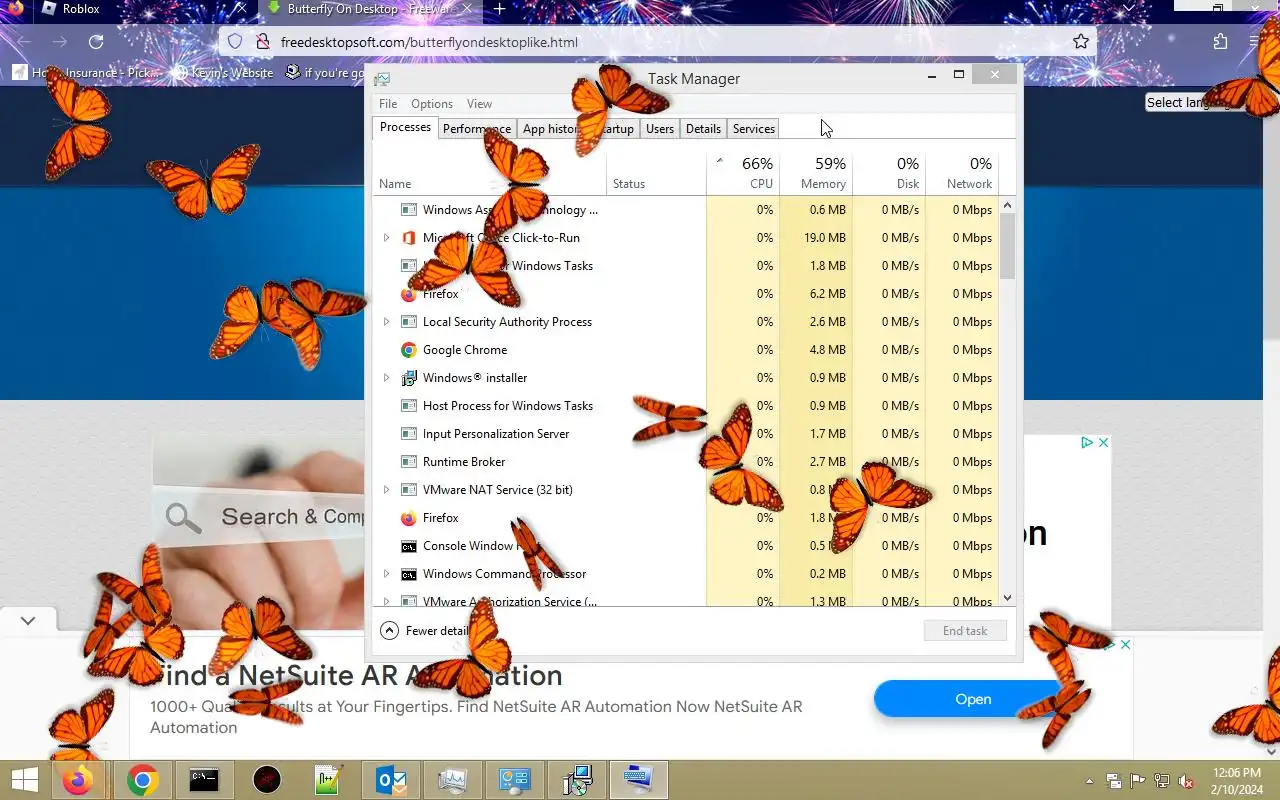
Task: Open the Windows Start button
Action: [x=24, y=780]
